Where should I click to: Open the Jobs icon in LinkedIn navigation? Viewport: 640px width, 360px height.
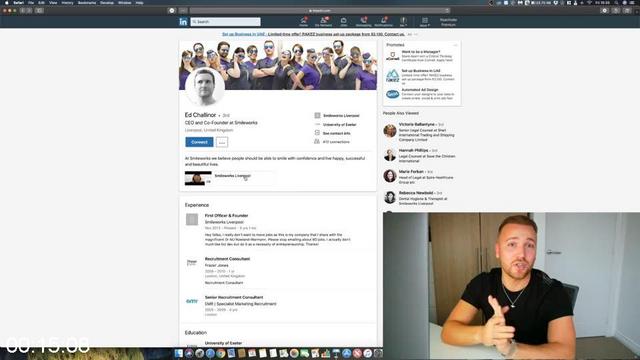[x=344, y=22]
